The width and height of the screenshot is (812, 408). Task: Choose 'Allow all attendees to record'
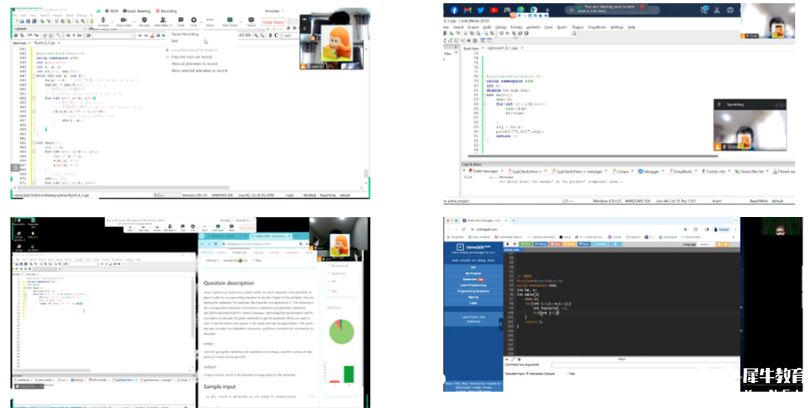[x=194, y=64]
